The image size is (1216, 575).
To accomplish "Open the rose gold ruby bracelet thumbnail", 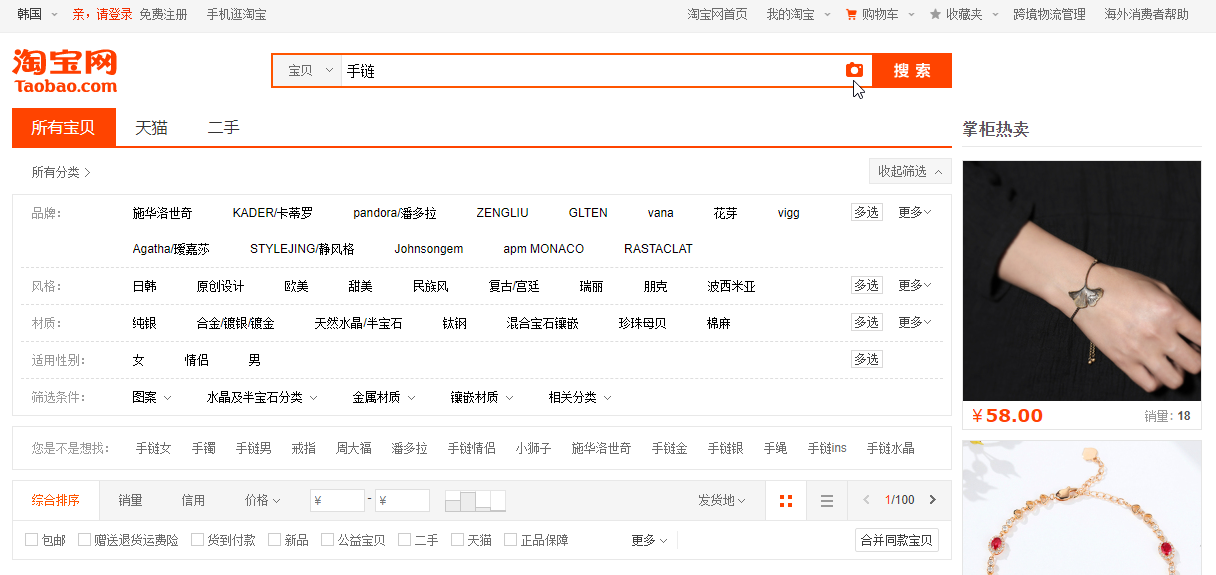I will 1082,508.
